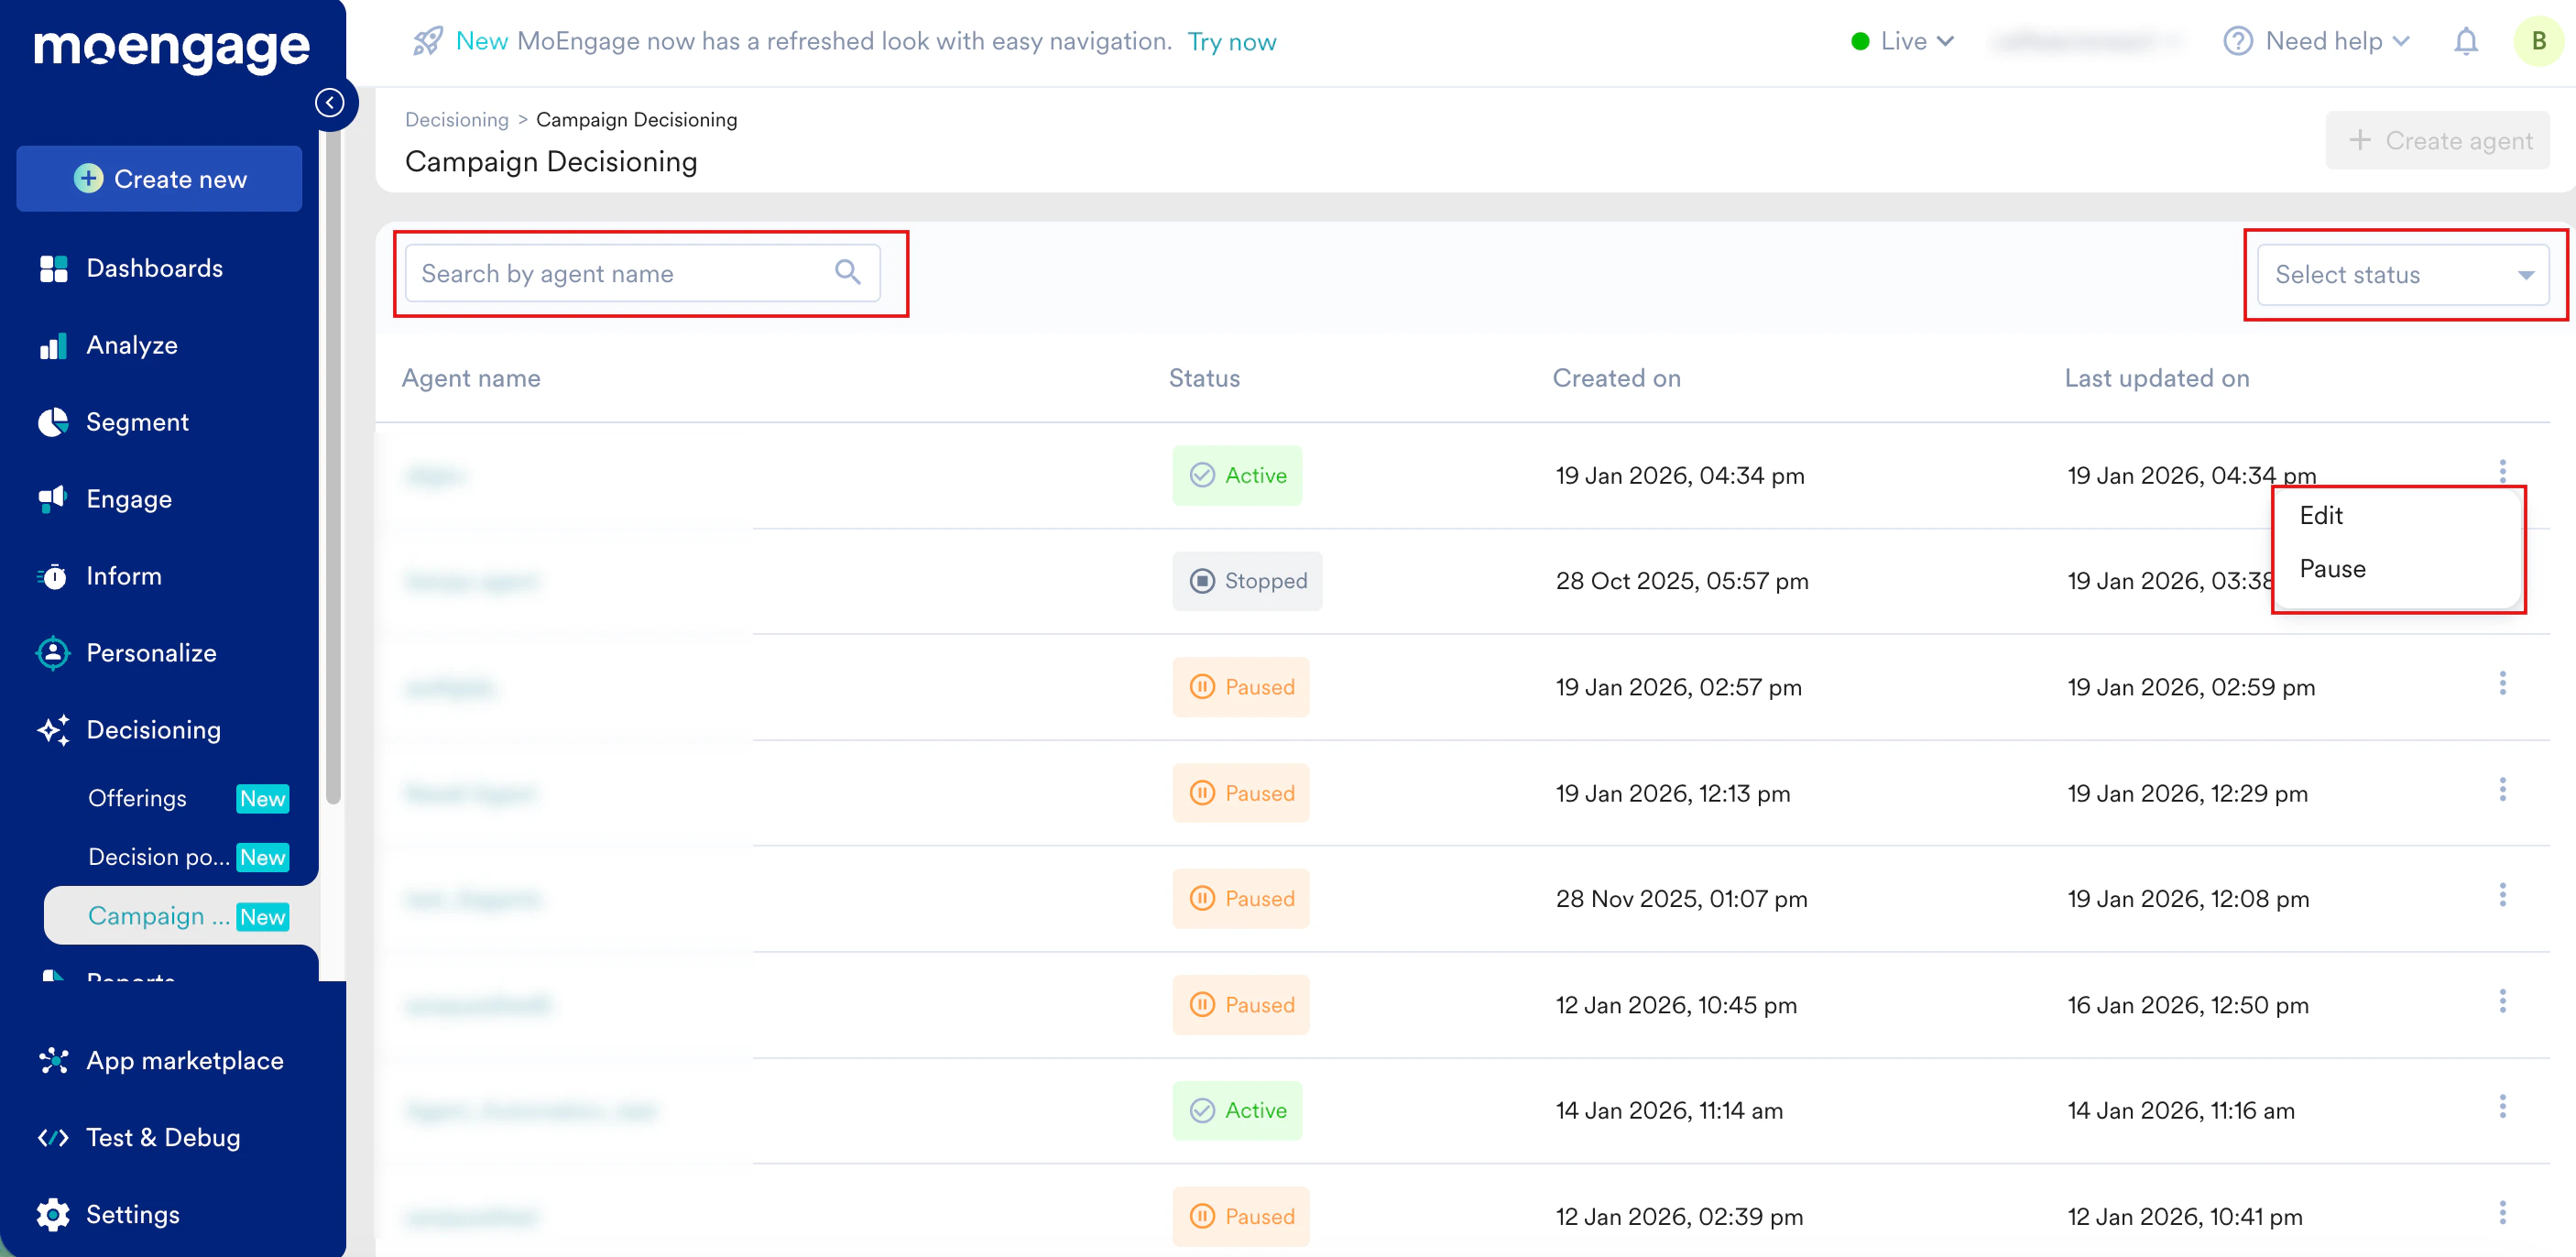
Task: Click the search magnifier icon
Action: pos(847,272)
